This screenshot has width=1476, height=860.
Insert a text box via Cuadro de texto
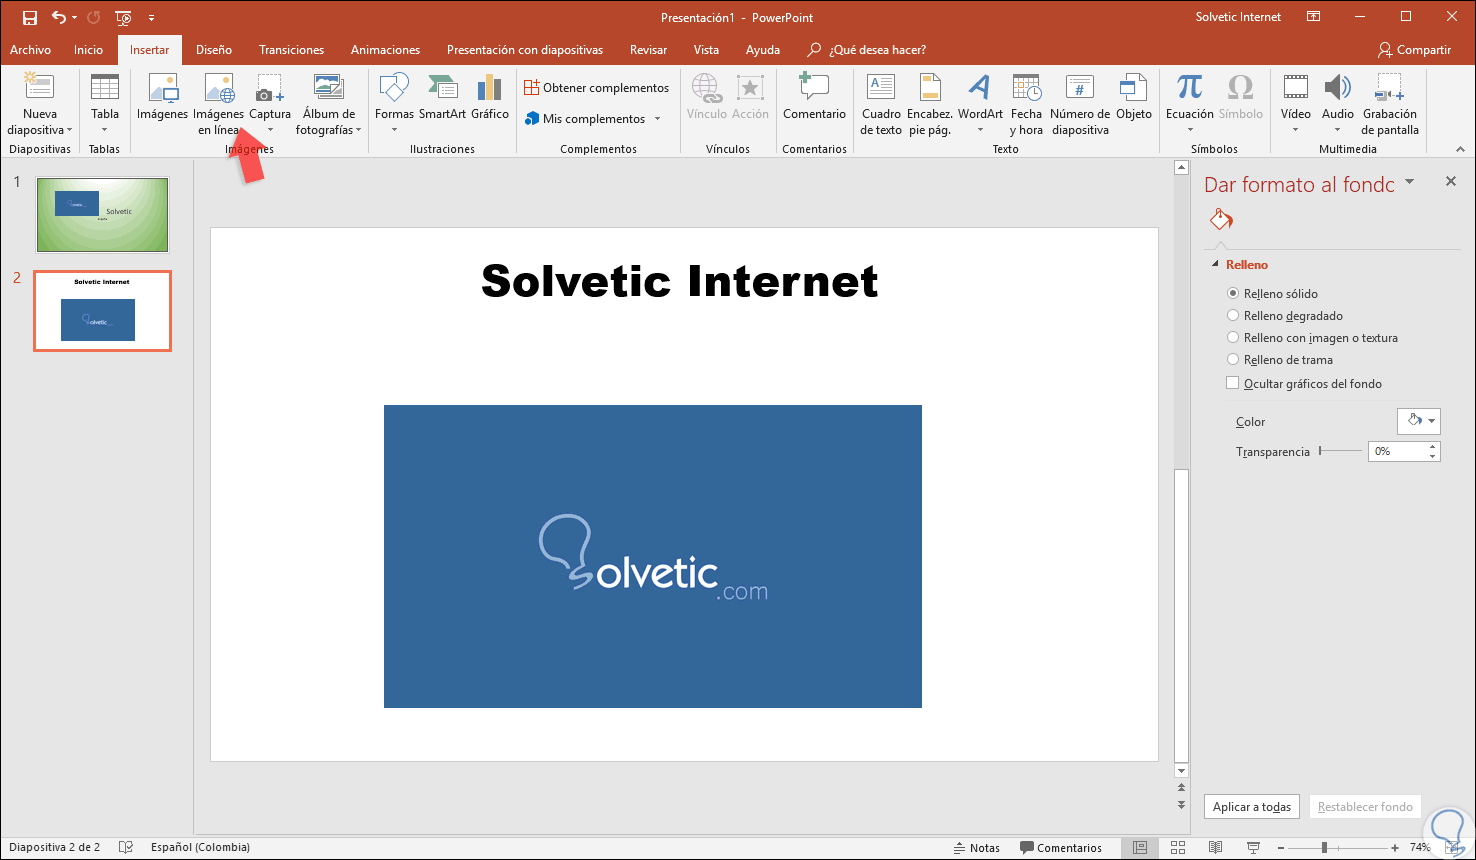[x=881, y=104]
